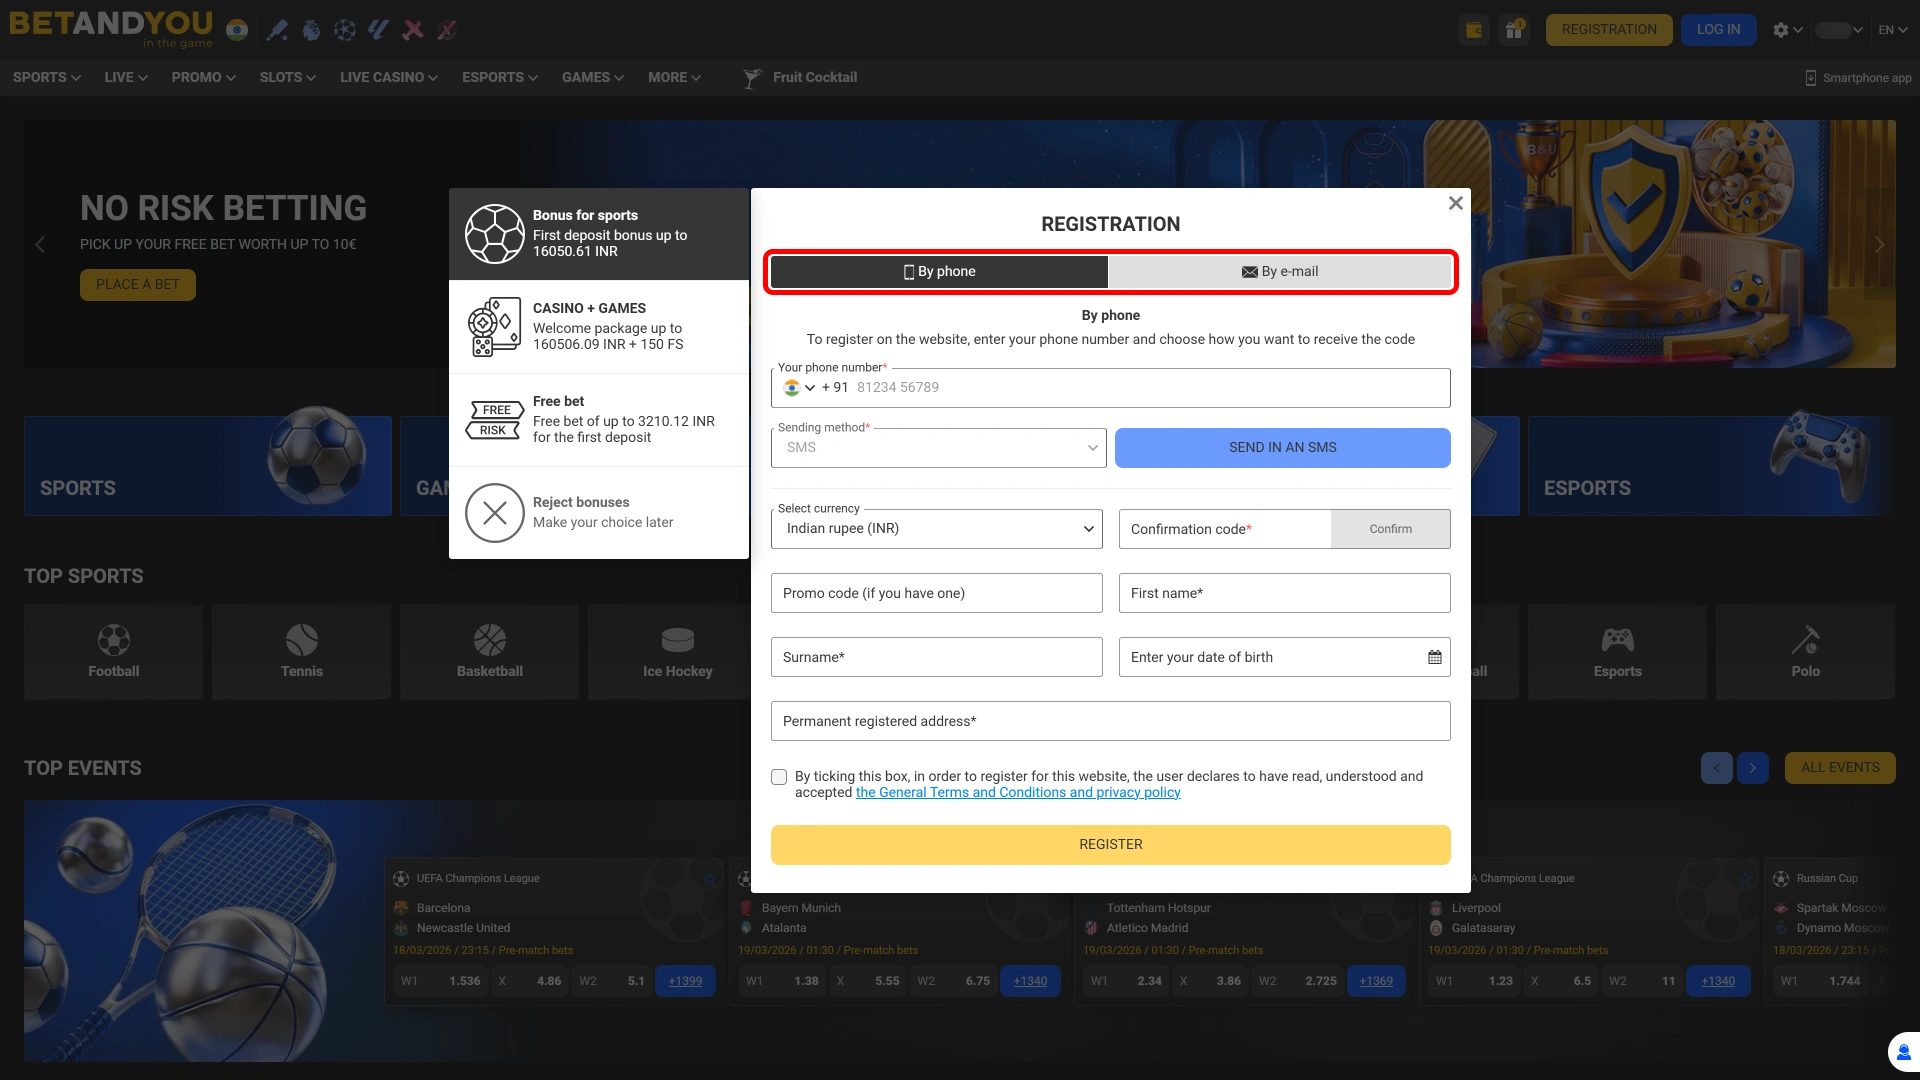
Task: Open the EN language dropdown
Action: [1892, 30]
